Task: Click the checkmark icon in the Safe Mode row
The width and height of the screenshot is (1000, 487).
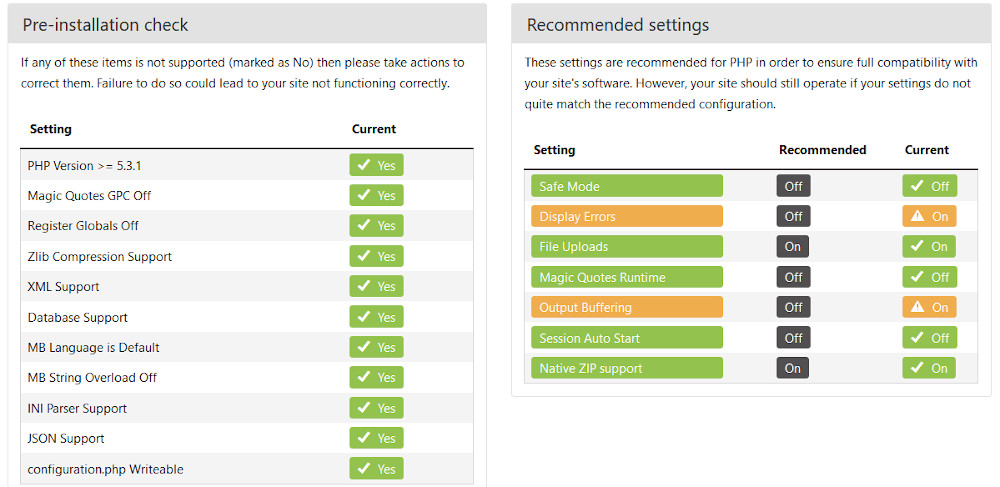Action: tap(916, 186)
